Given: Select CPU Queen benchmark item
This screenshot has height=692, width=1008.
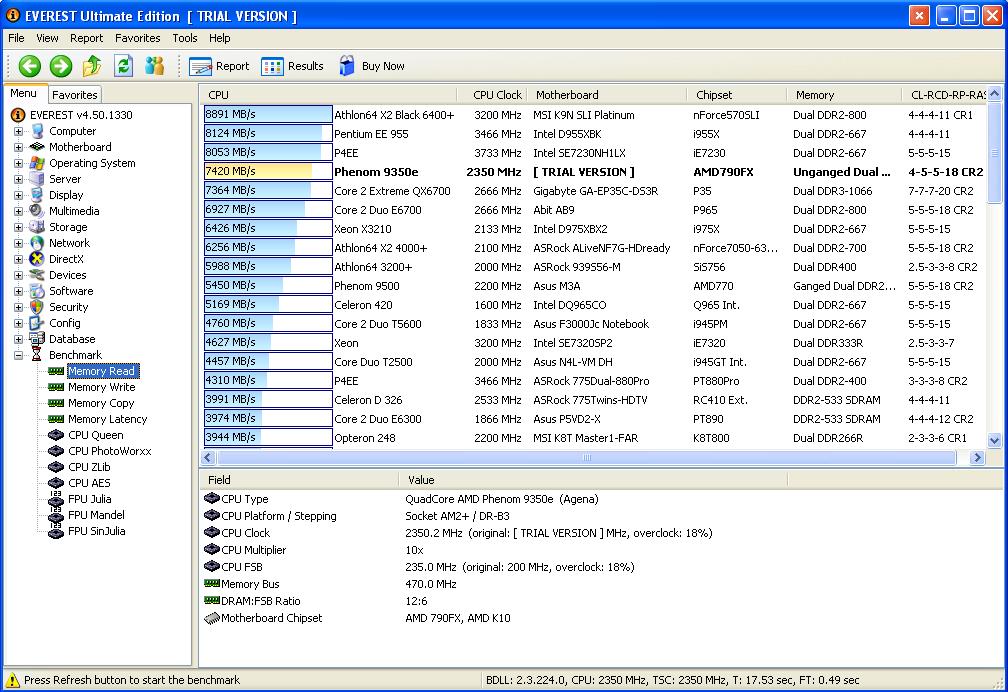Looking at the screenshot, I should coord(96,435).
